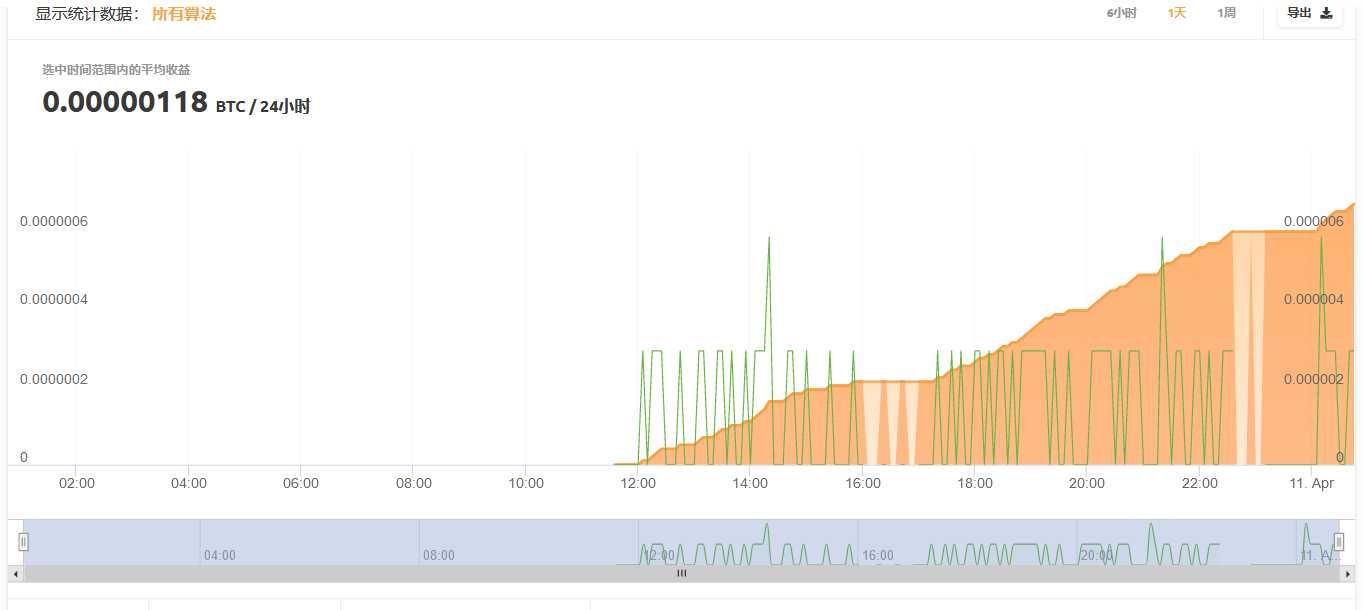The image size is (1362, 610).
Task: Open the 所有算法 algorithm selector
Action: (x=184, y=14)
